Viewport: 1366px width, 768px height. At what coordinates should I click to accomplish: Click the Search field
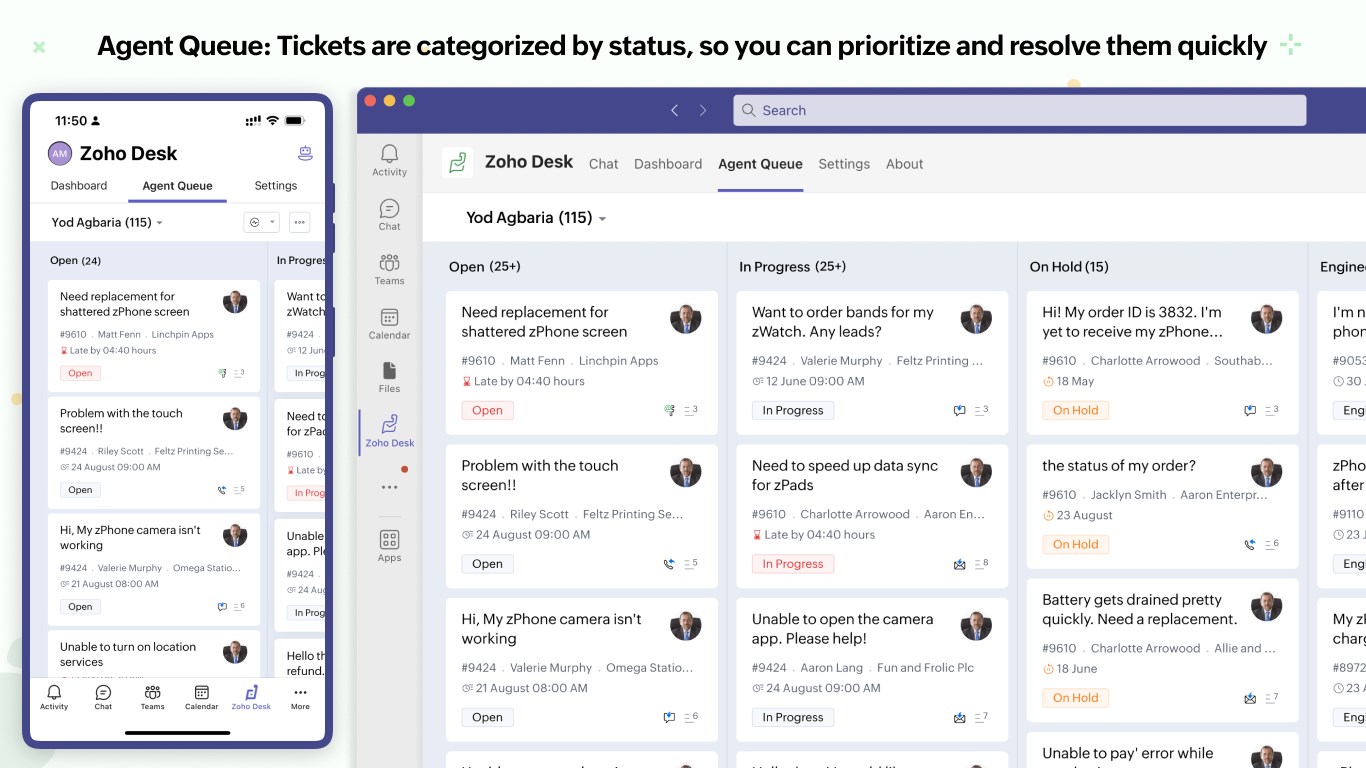[1019, 110]
